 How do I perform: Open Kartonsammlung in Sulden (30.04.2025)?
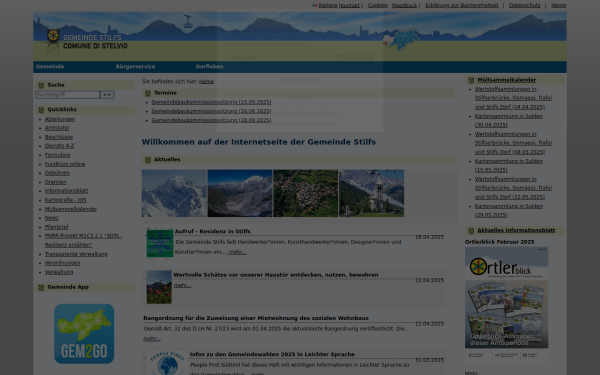click(x=509, y=121)
